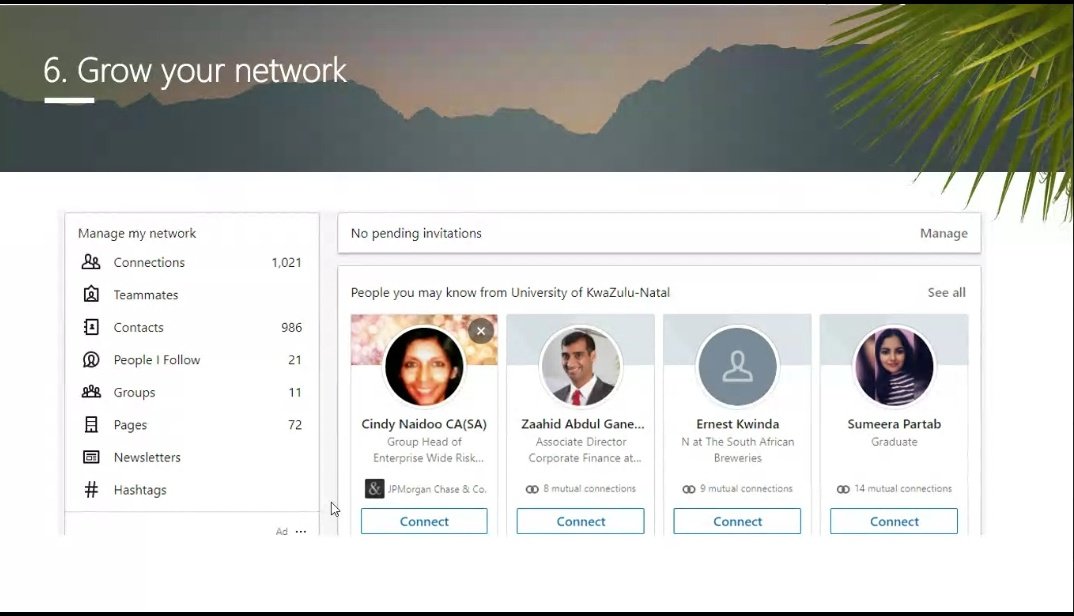Viewport: 1074px width, 616px height.
Task: Click the connections count 1,021
Action: click(286, 262)
